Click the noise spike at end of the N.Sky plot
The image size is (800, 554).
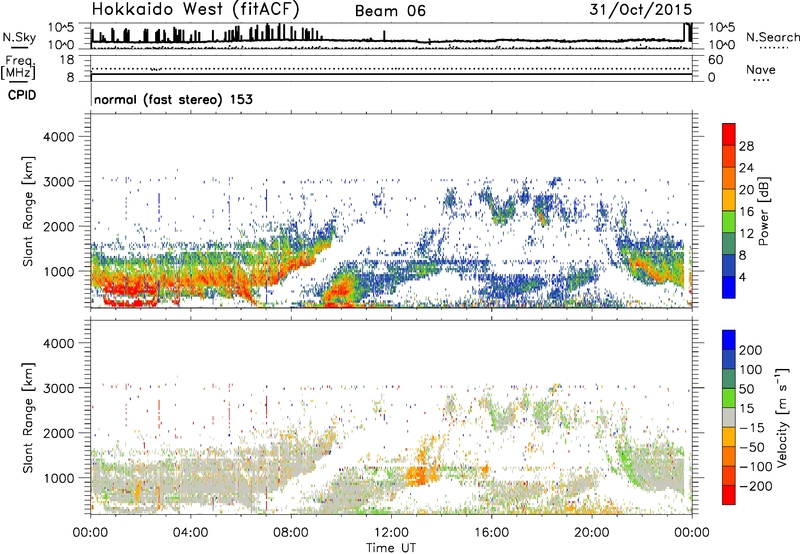[x=688, y=32]
